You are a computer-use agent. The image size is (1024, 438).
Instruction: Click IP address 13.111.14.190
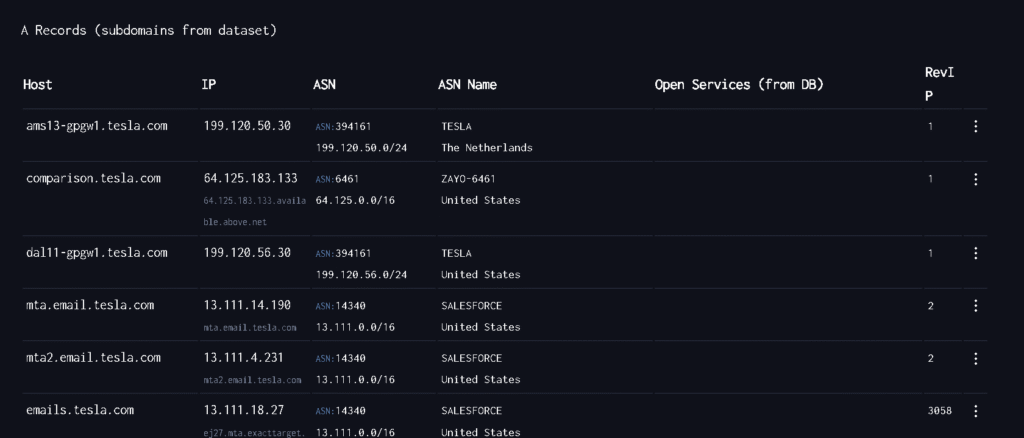click(248, 305)
